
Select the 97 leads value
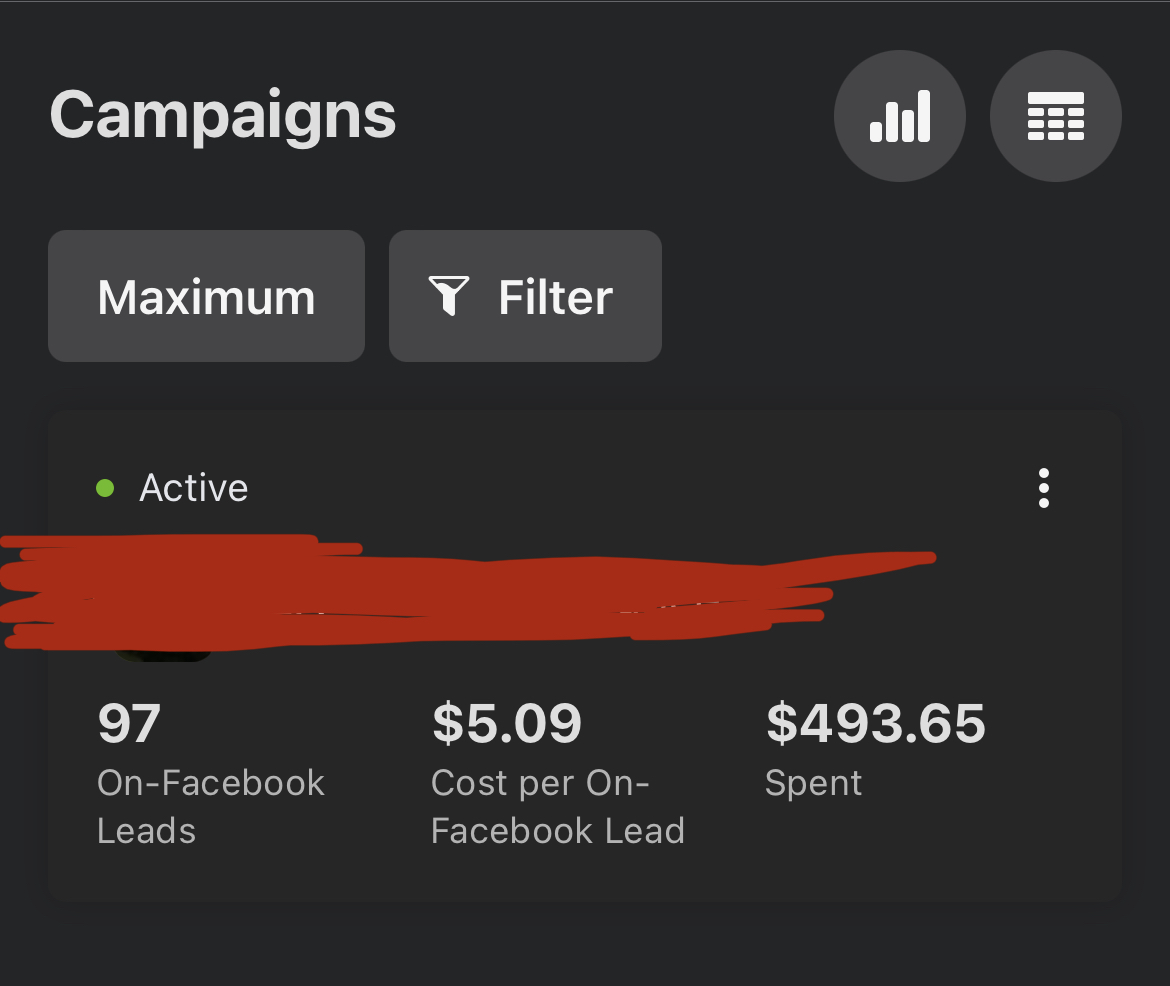(x=129, y=723)
